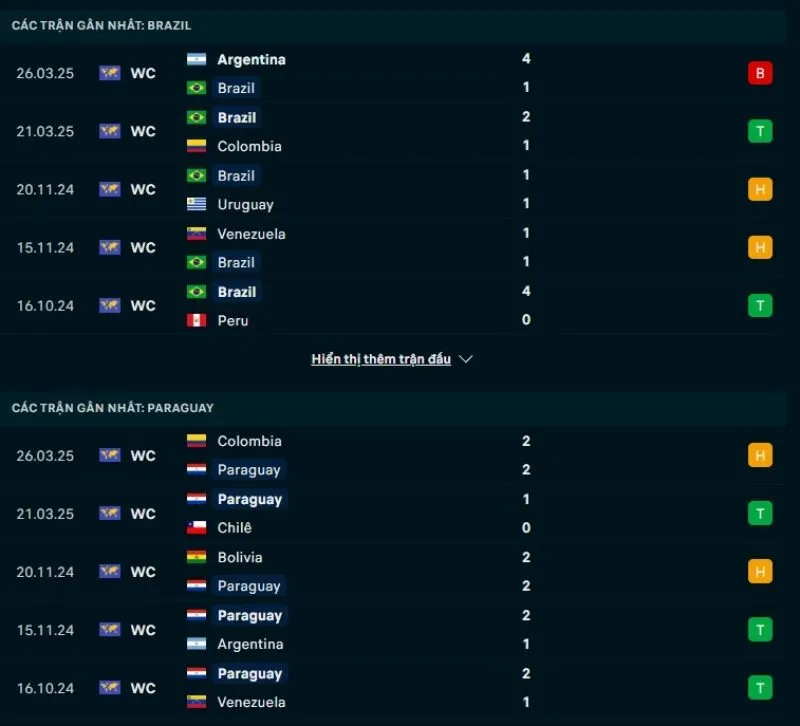Click the Peru flag icon

pyautogui.click(x=196, y=321)
